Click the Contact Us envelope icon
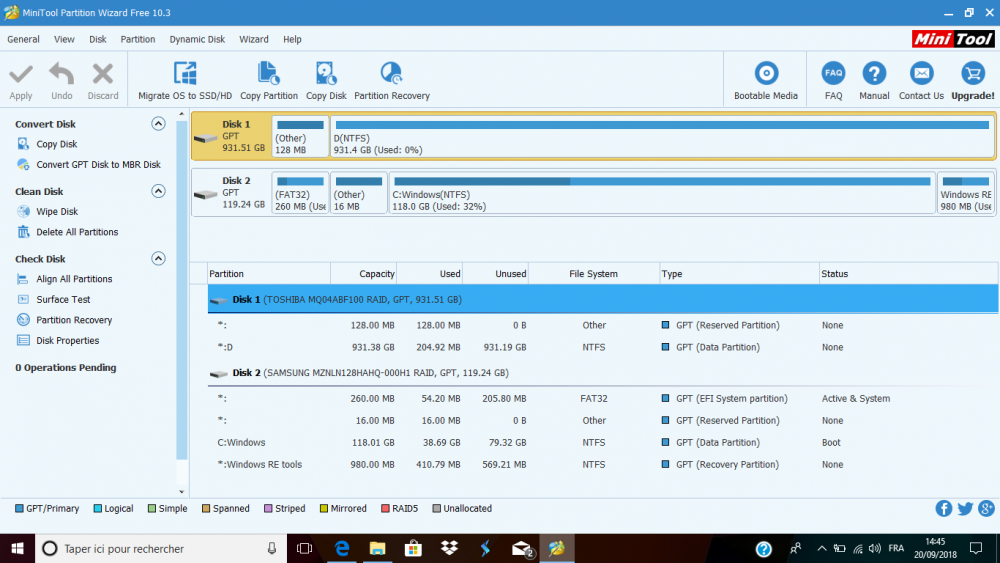1000x563 pixels. tap(921, 74)
